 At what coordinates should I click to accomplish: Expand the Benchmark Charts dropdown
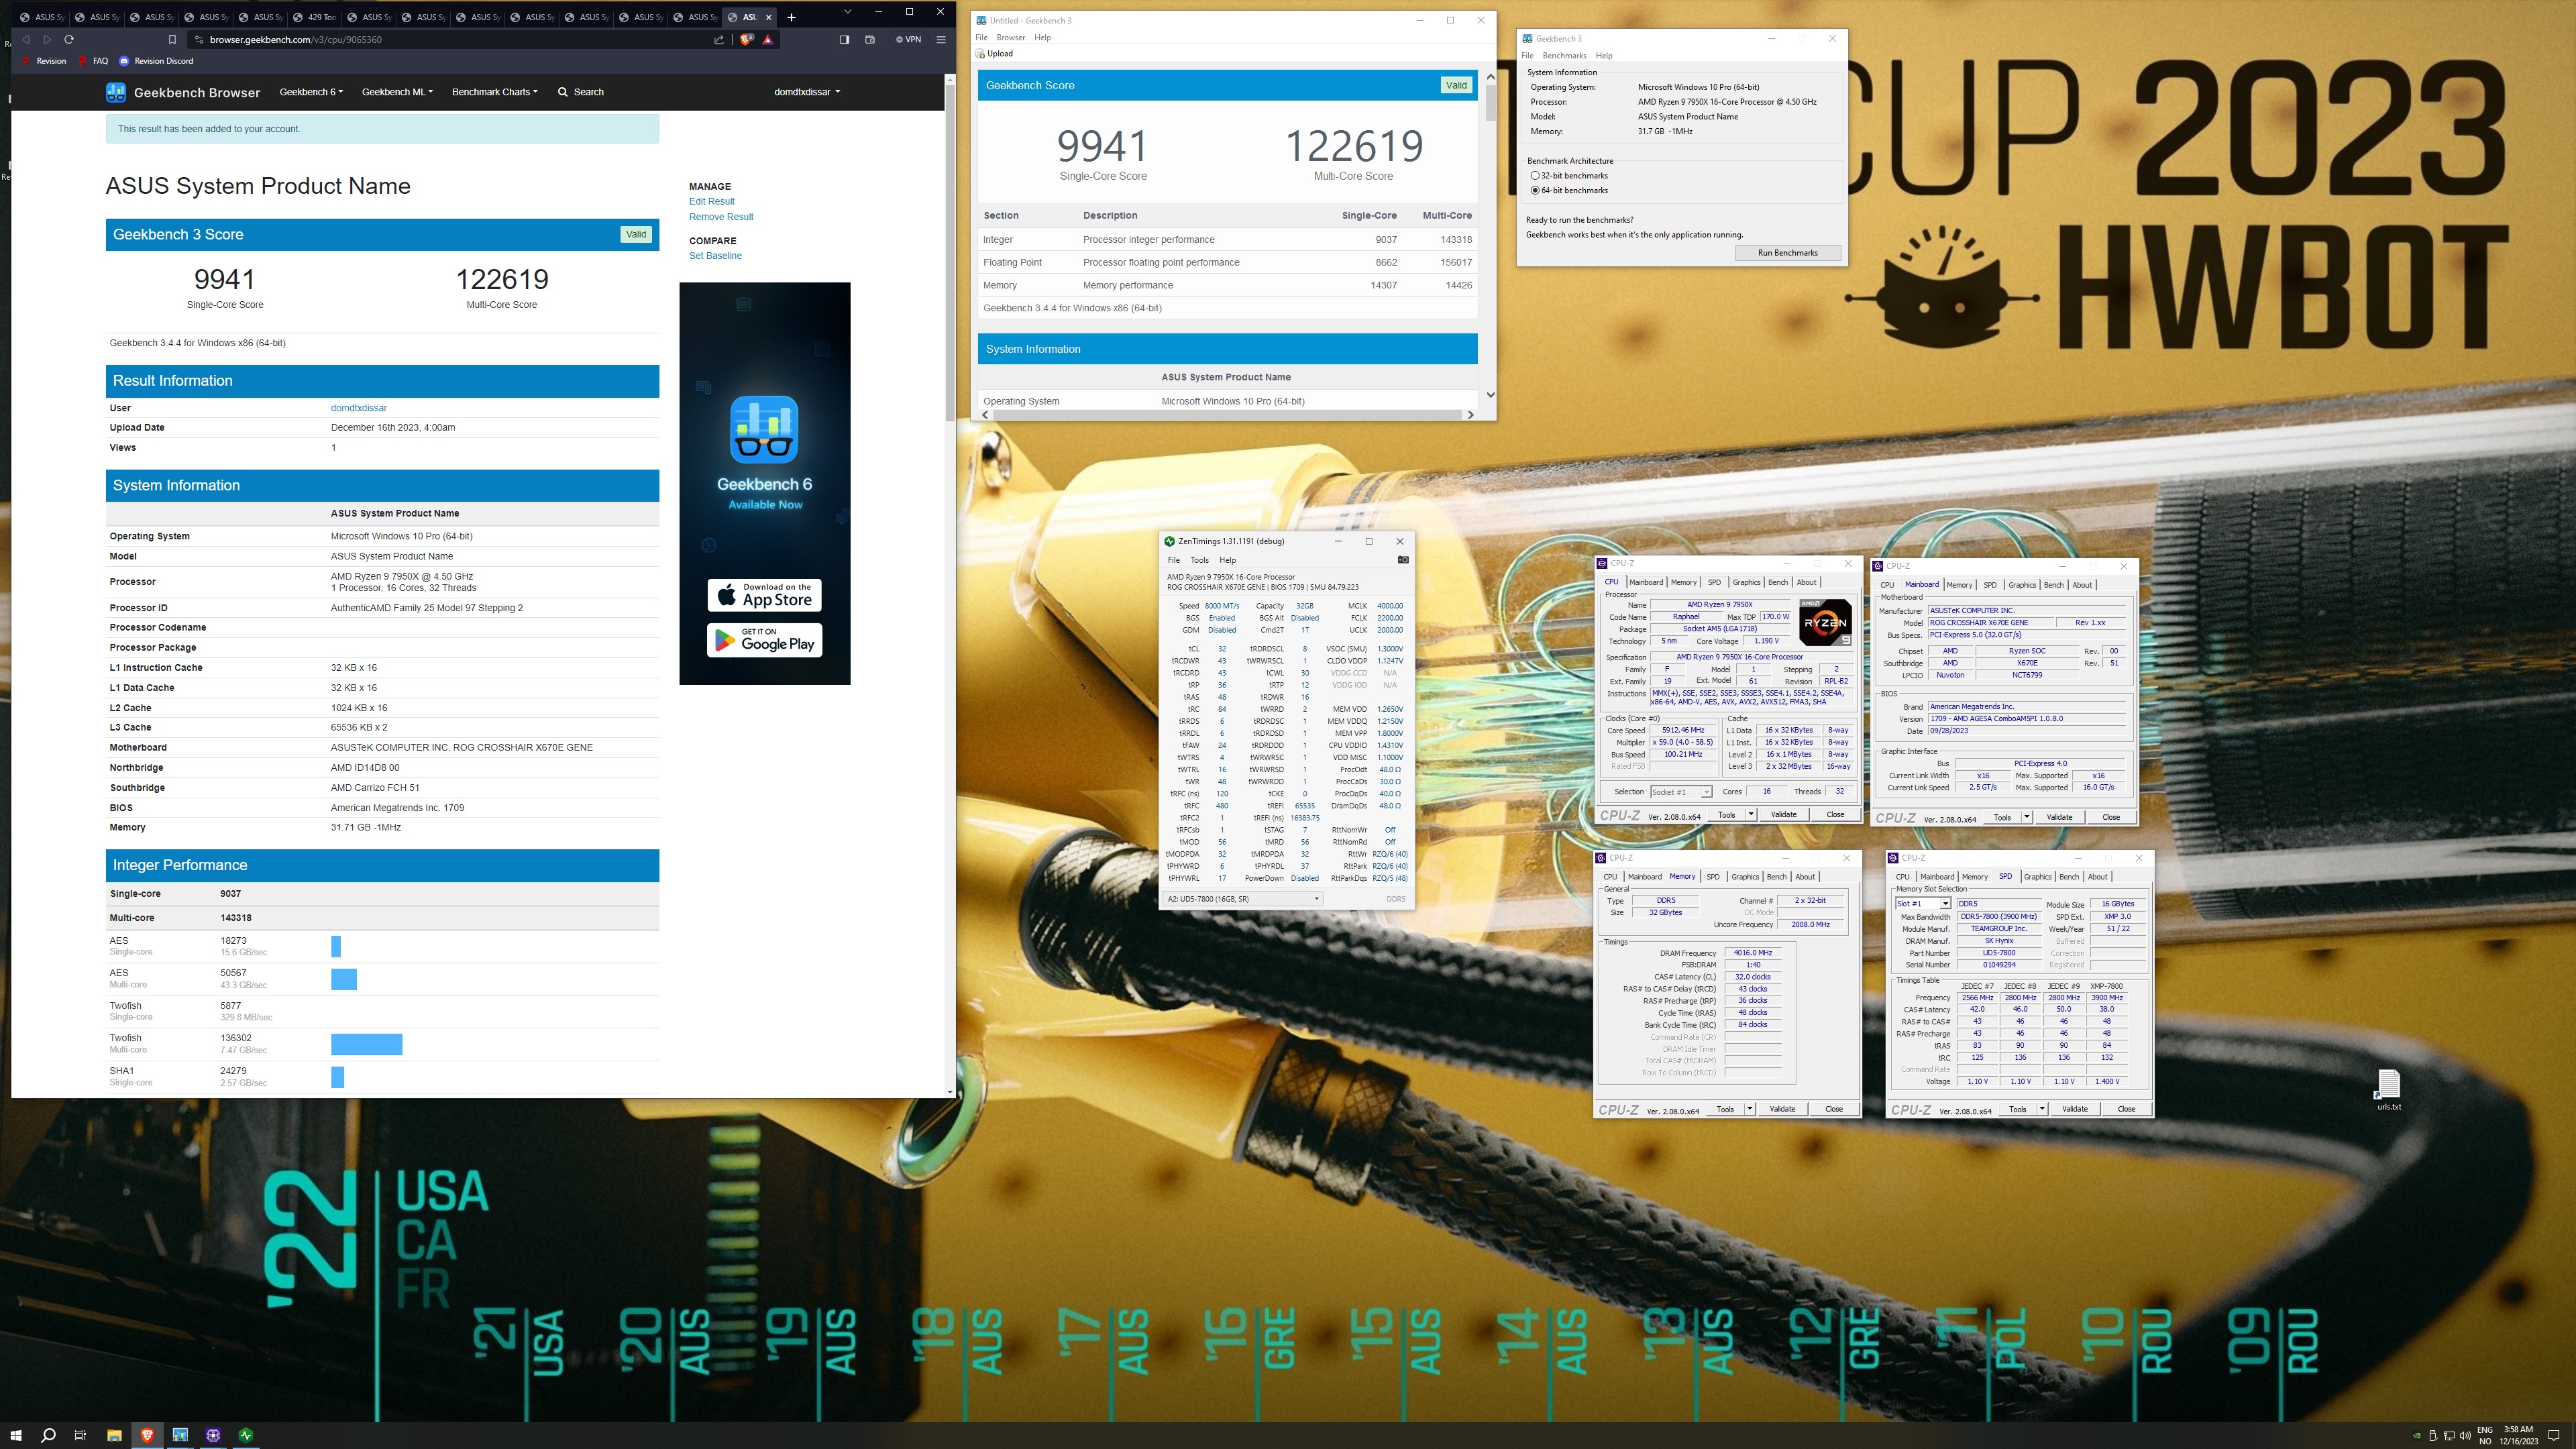(495, 92)
